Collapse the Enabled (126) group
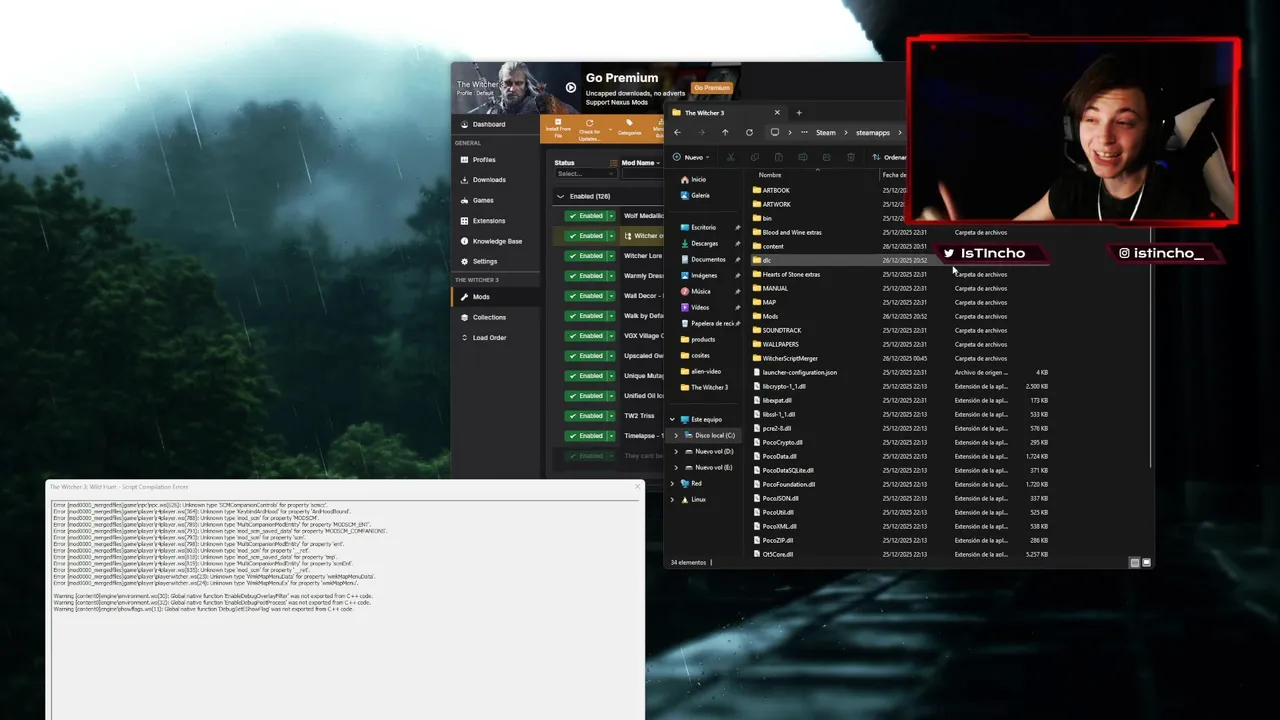This screenshot has height=720, width=1280. 560,196
